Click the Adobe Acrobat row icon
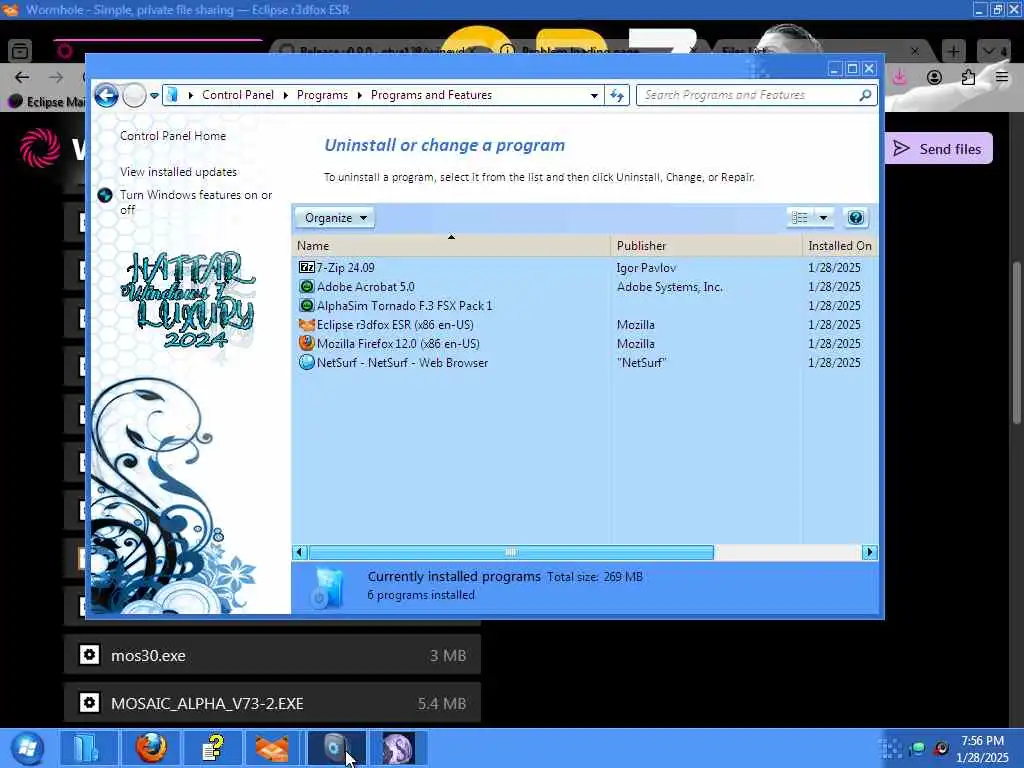Viewport: 1024px width, 768px height. click(306, 287)
